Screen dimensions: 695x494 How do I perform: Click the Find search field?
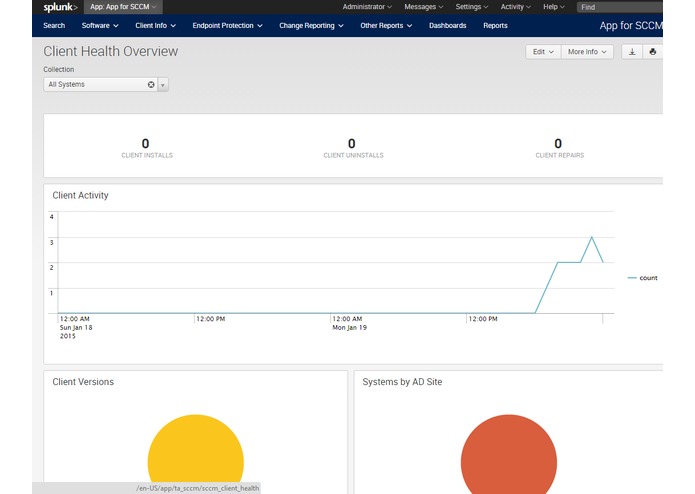point(620,7)
